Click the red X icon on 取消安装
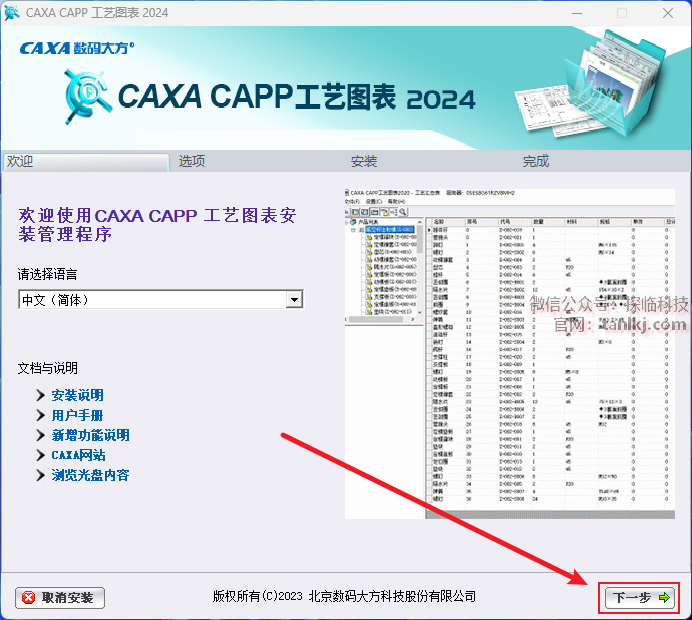This screenshot has width=692, height=620. coord(28,597)
